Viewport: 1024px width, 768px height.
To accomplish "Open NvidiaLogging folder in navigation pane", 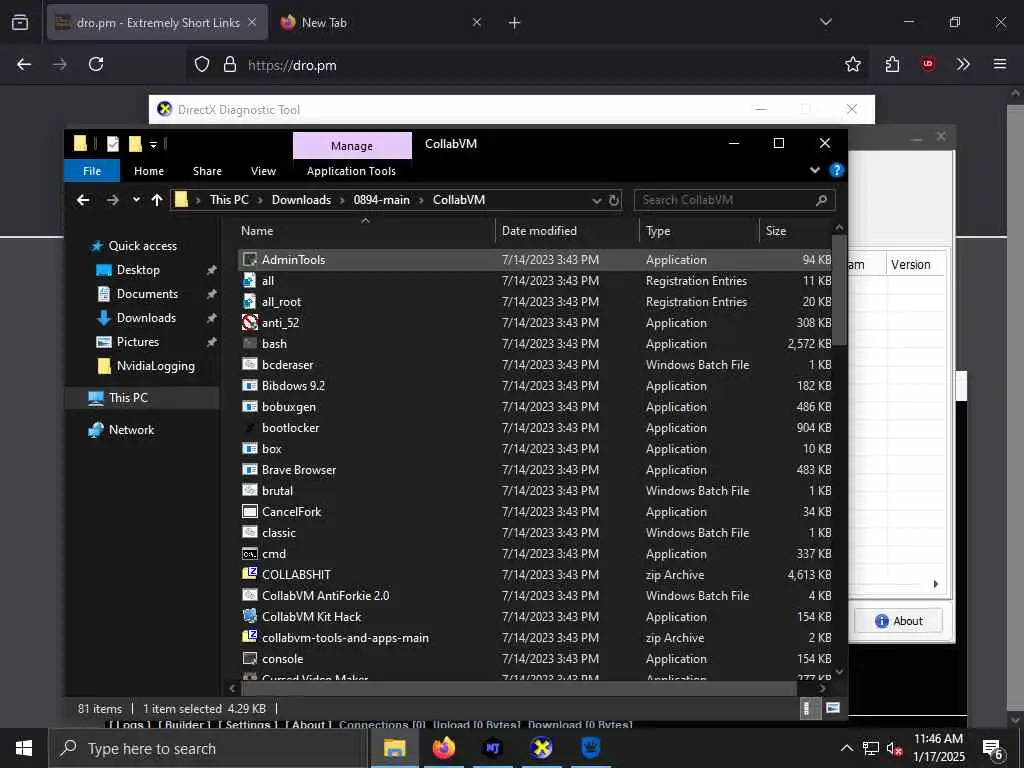I will click(155, 366).
